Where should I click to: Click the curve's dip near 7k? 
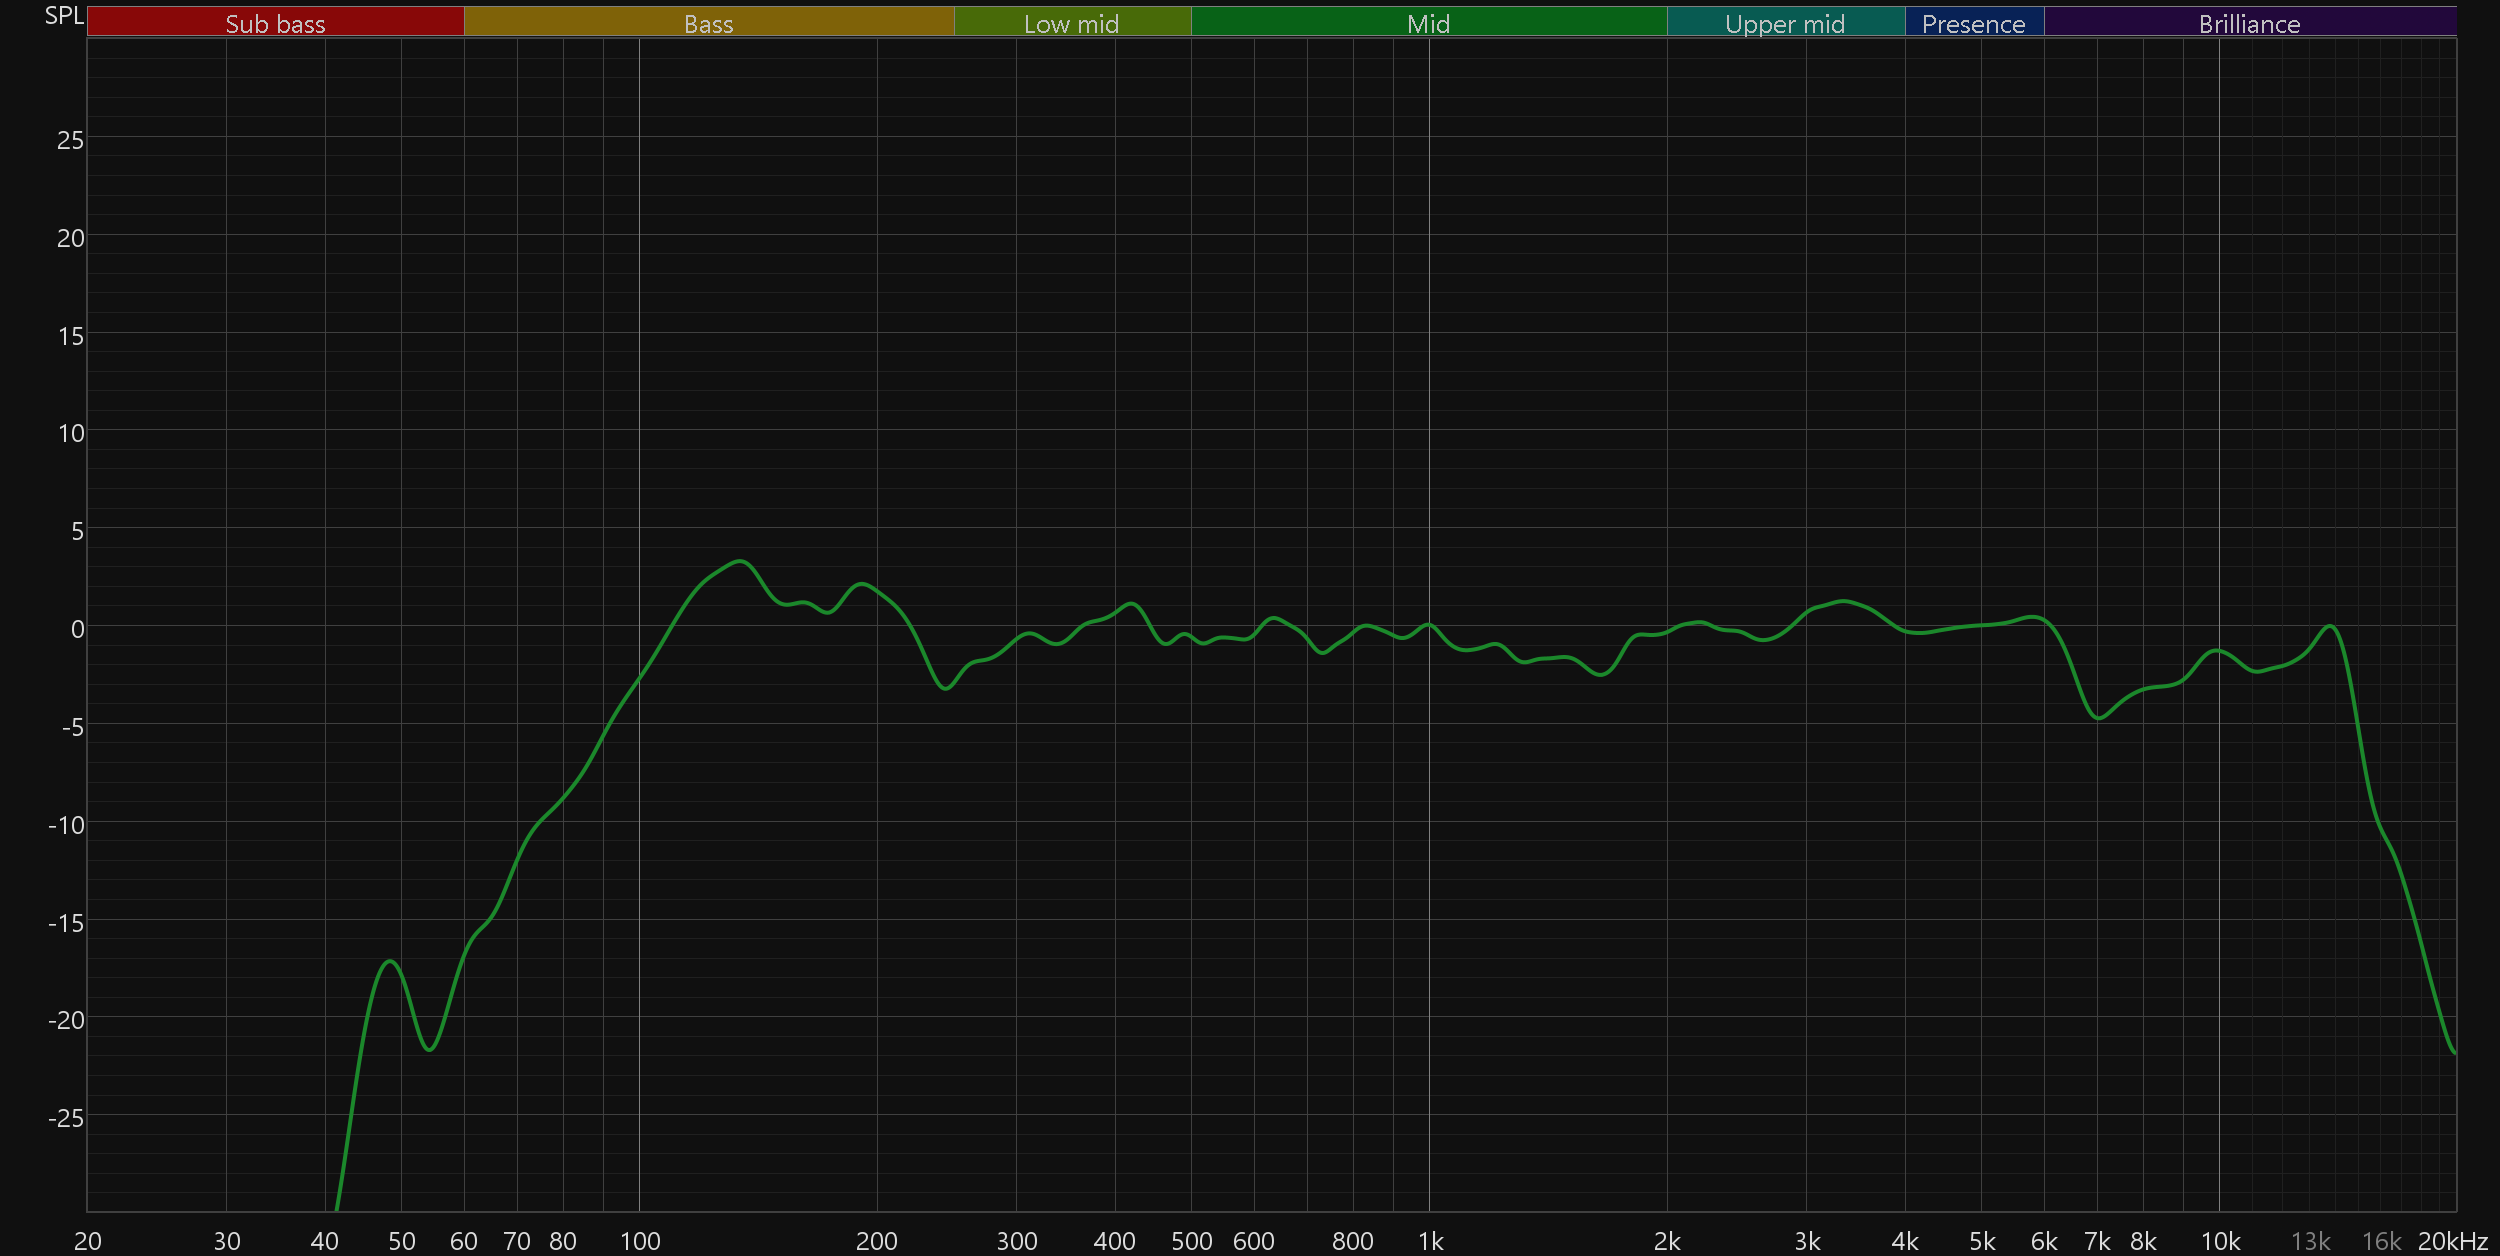pyautogui.click(x=2098, y=718)
